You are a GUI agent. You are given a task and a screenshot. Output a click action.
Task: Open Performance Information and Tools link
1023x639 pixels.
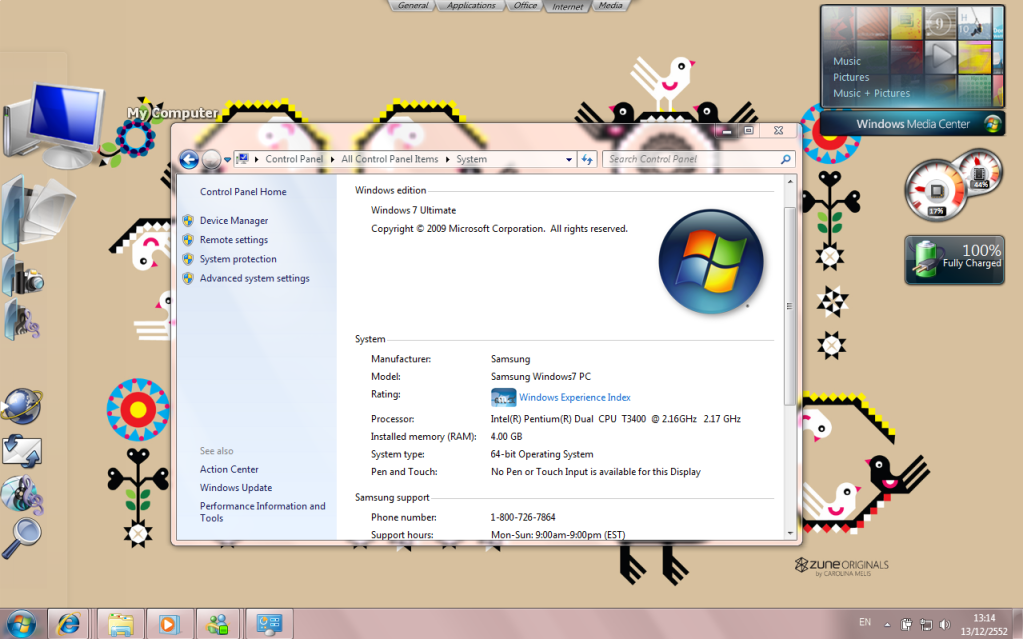262,512
